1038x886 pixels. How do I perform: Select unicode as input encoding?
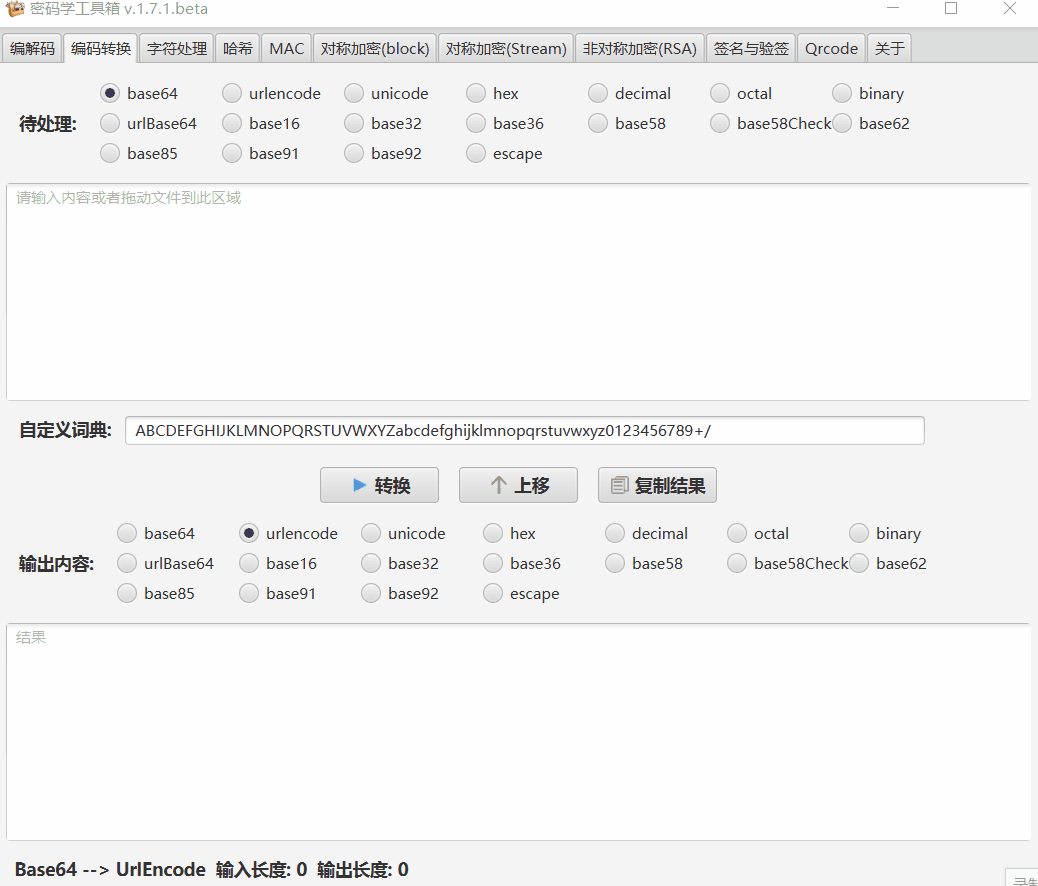click(x=353, y=93)
